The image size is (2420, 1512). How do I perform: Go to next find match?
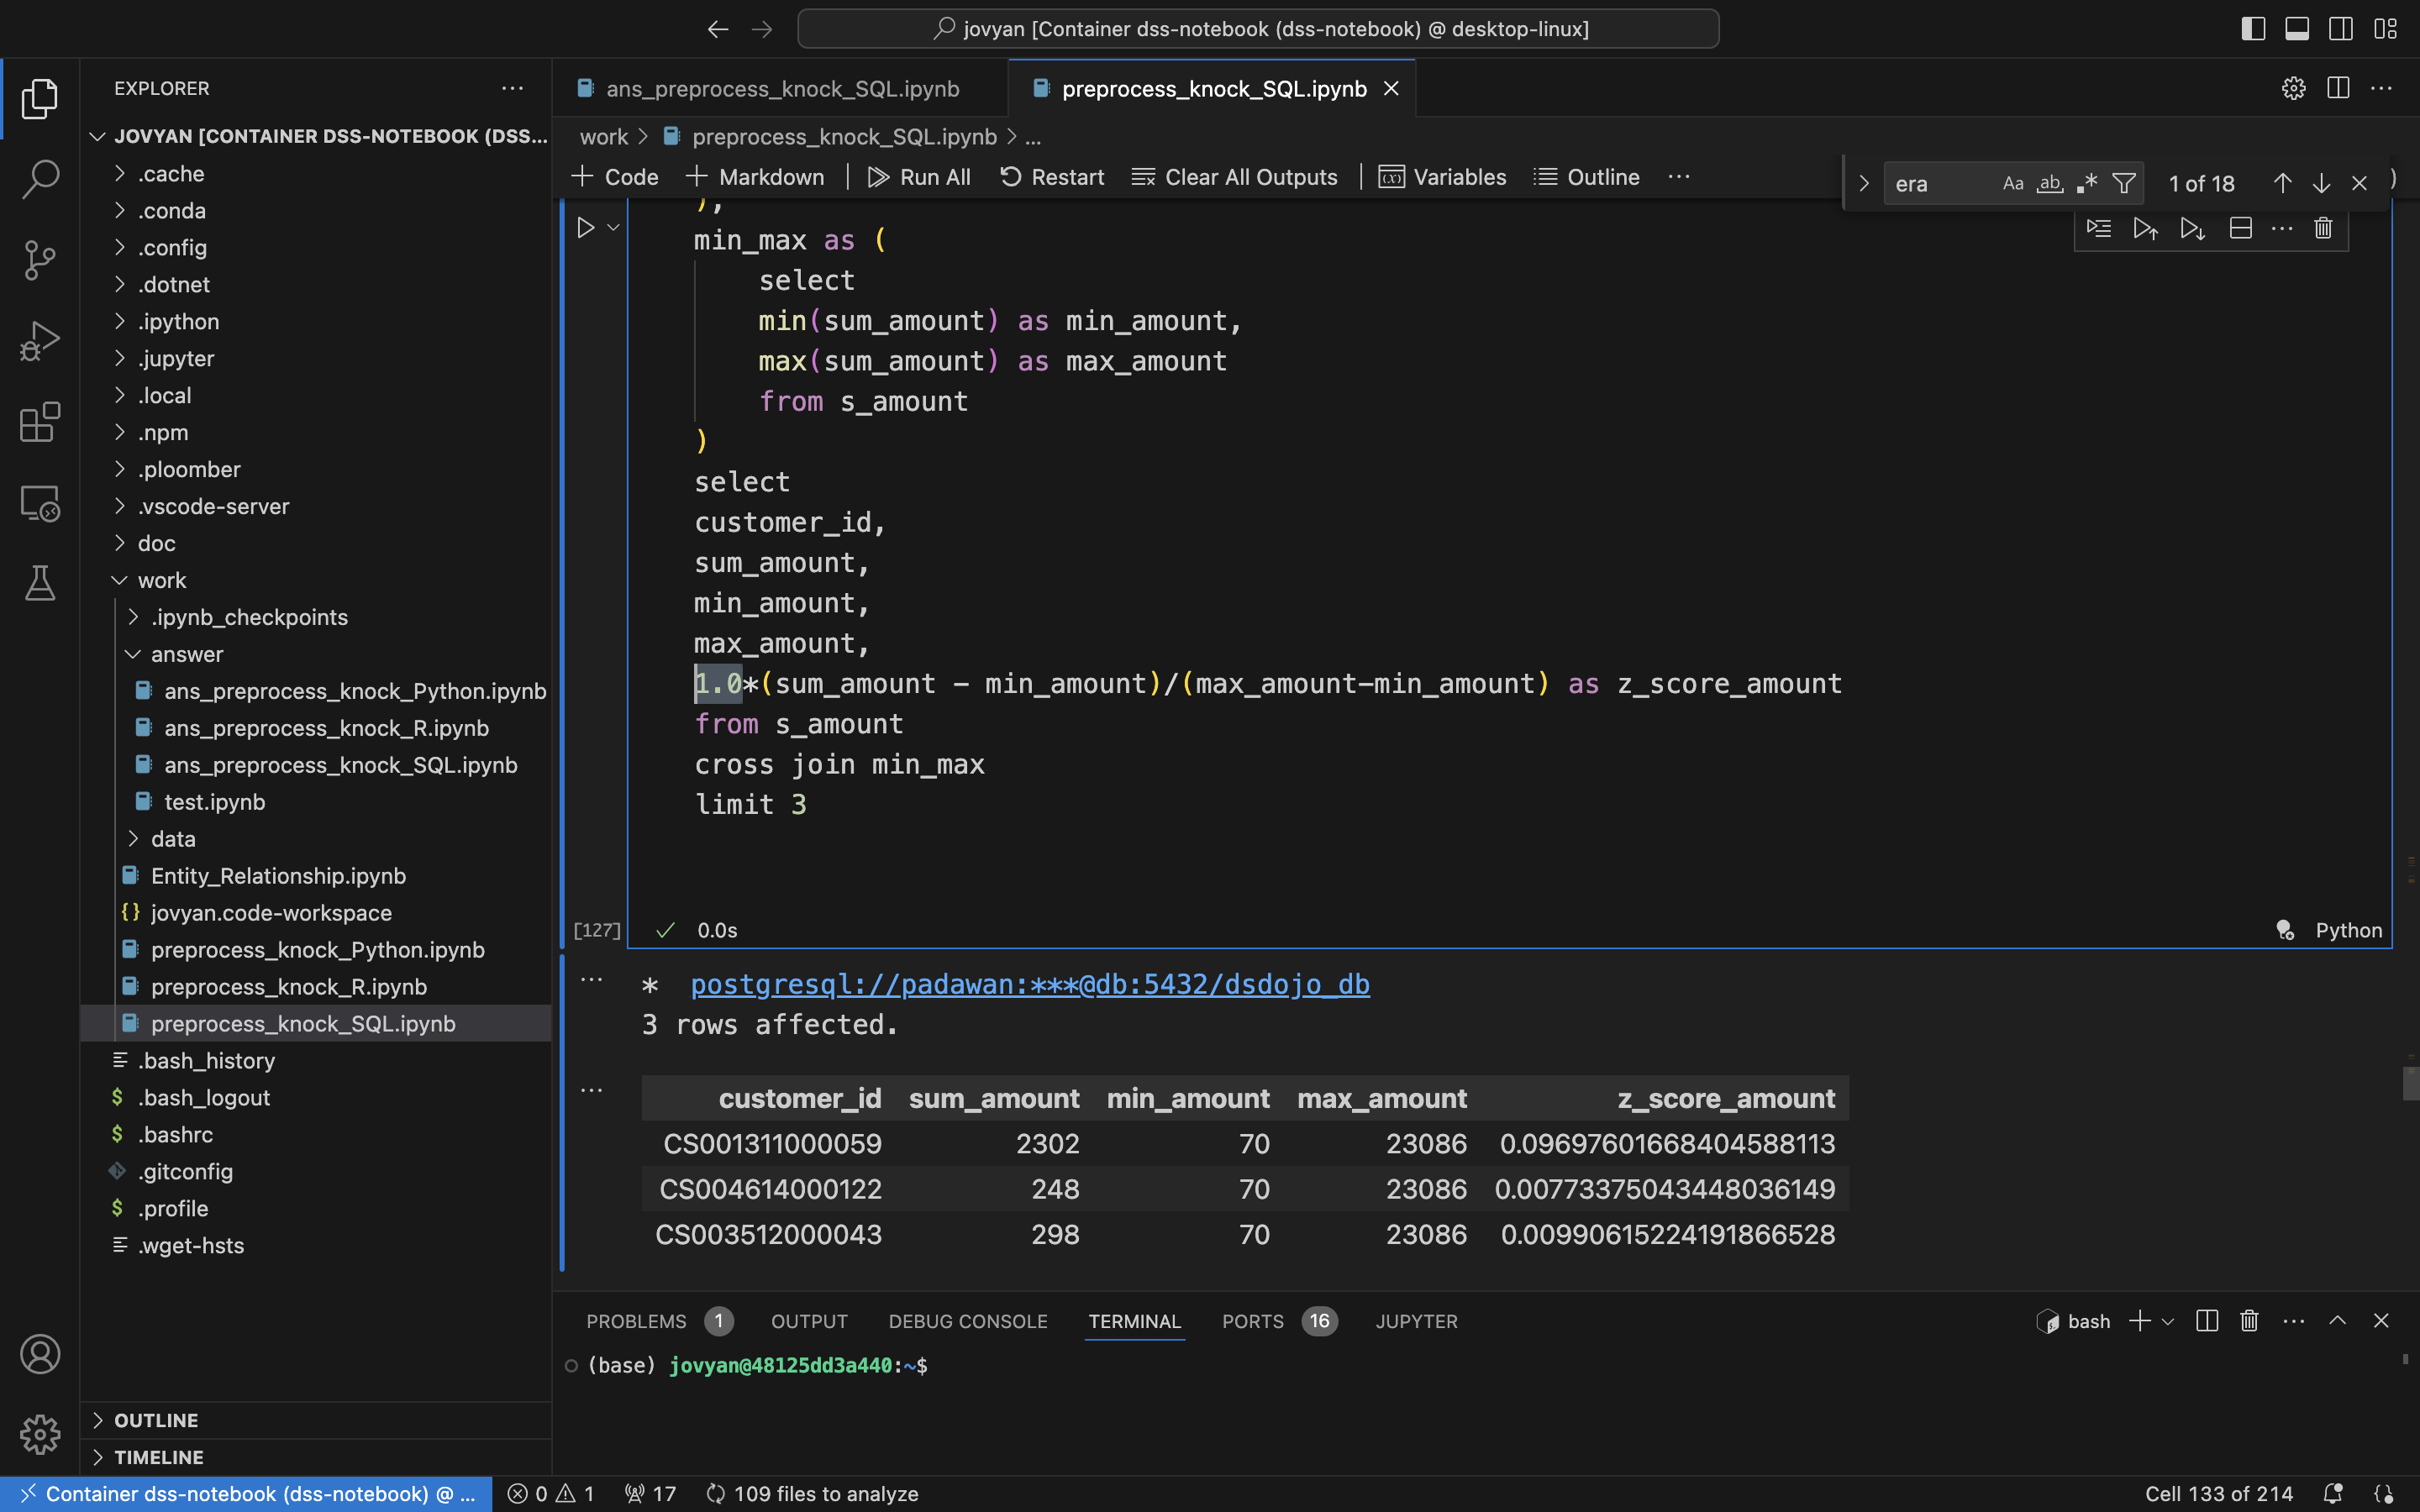coord(2321,183)
